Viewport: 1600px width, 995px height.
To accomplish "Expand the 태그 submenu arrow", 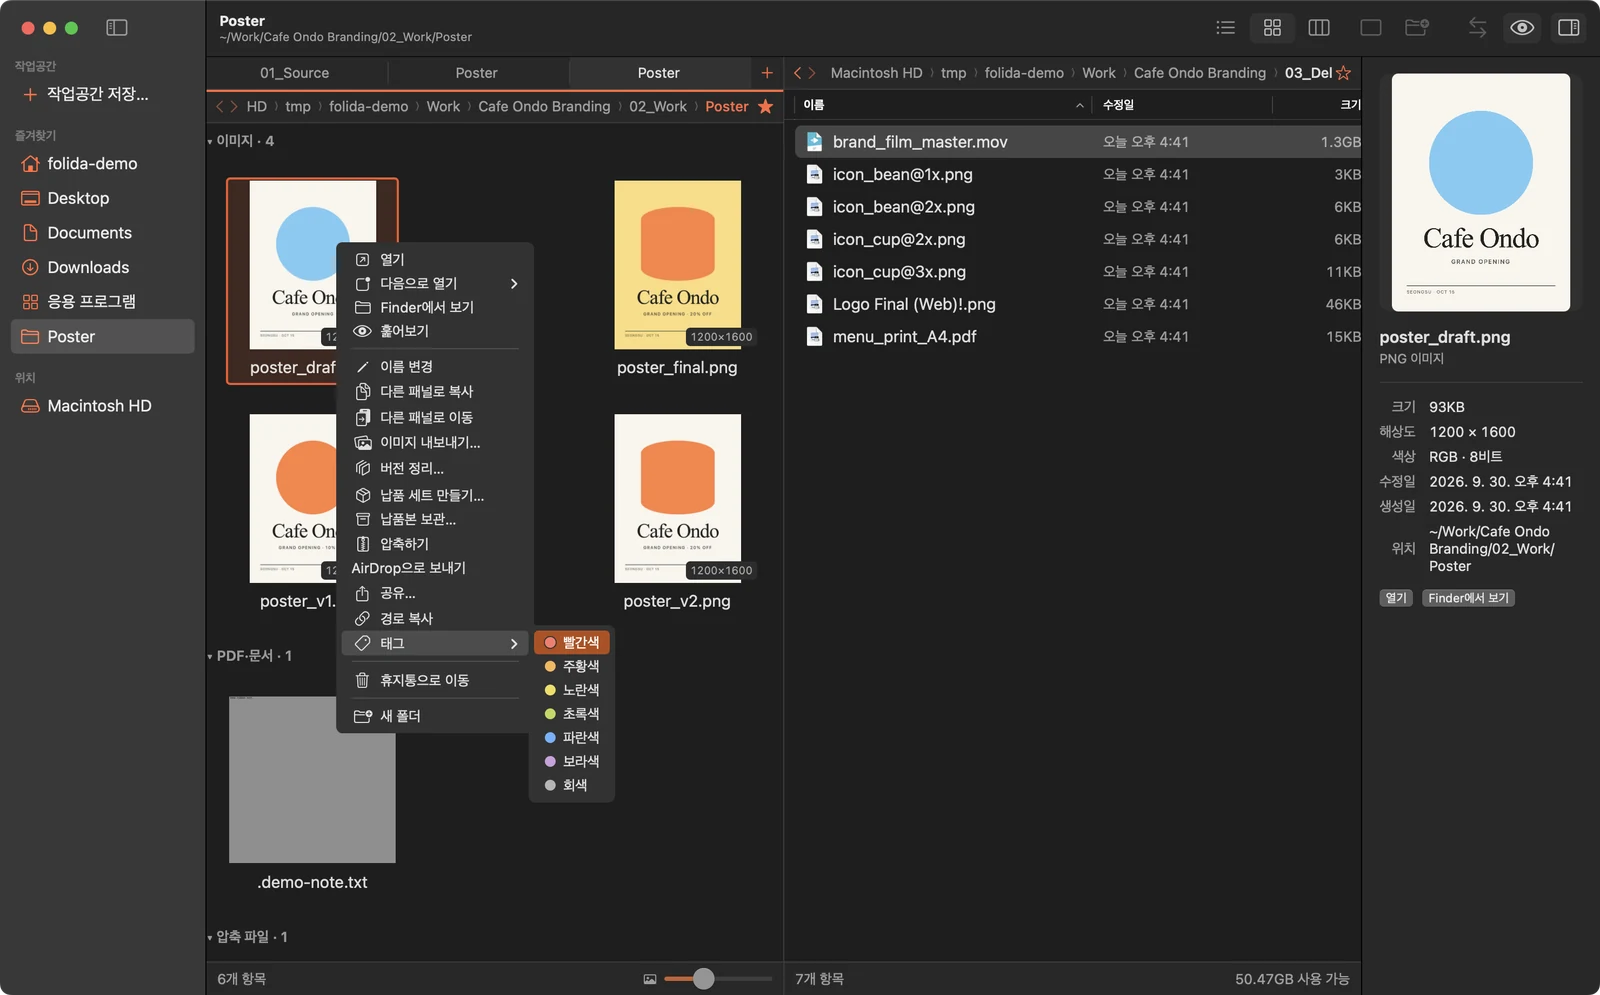I will [x=514, y=644].
